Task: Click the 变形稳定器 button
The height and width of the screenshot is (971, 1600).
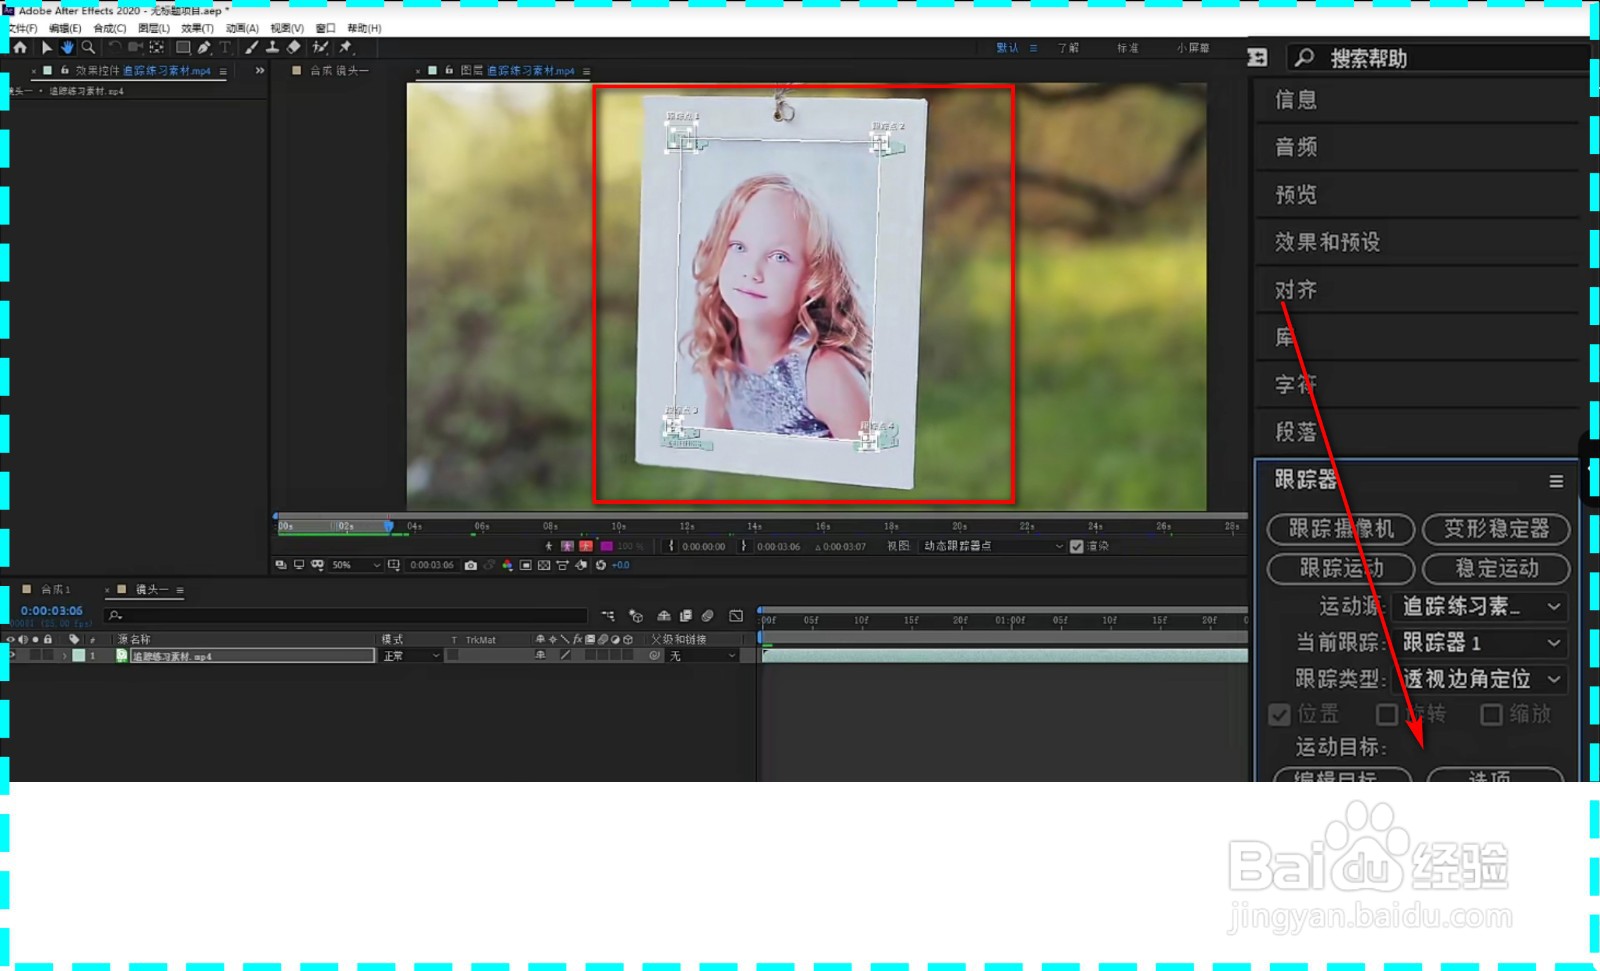Action: coord(1496,529)
